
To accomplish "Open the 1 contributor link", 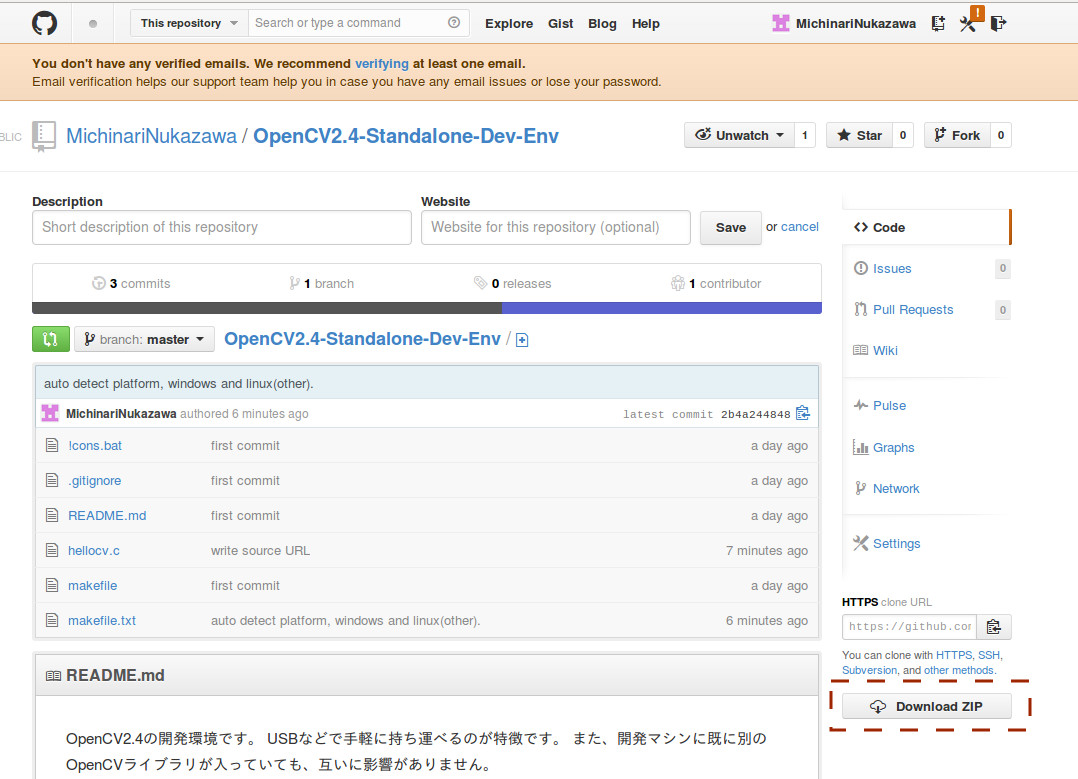I will click(716, 283).
